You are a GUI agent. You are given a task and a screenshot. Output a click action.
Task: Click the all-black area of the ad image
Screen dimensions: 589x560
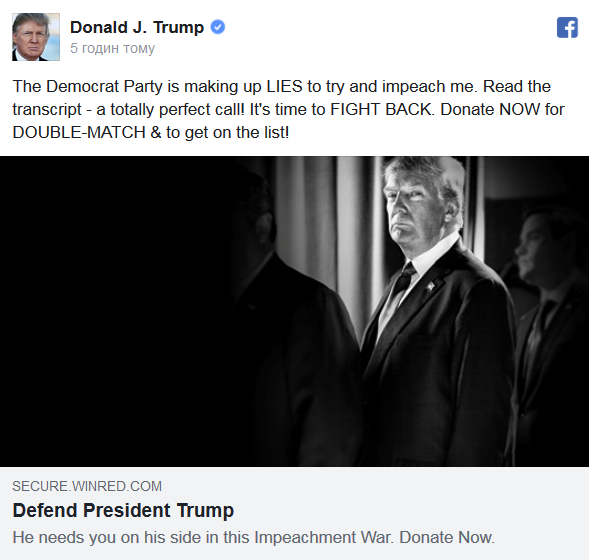point(113,311)
